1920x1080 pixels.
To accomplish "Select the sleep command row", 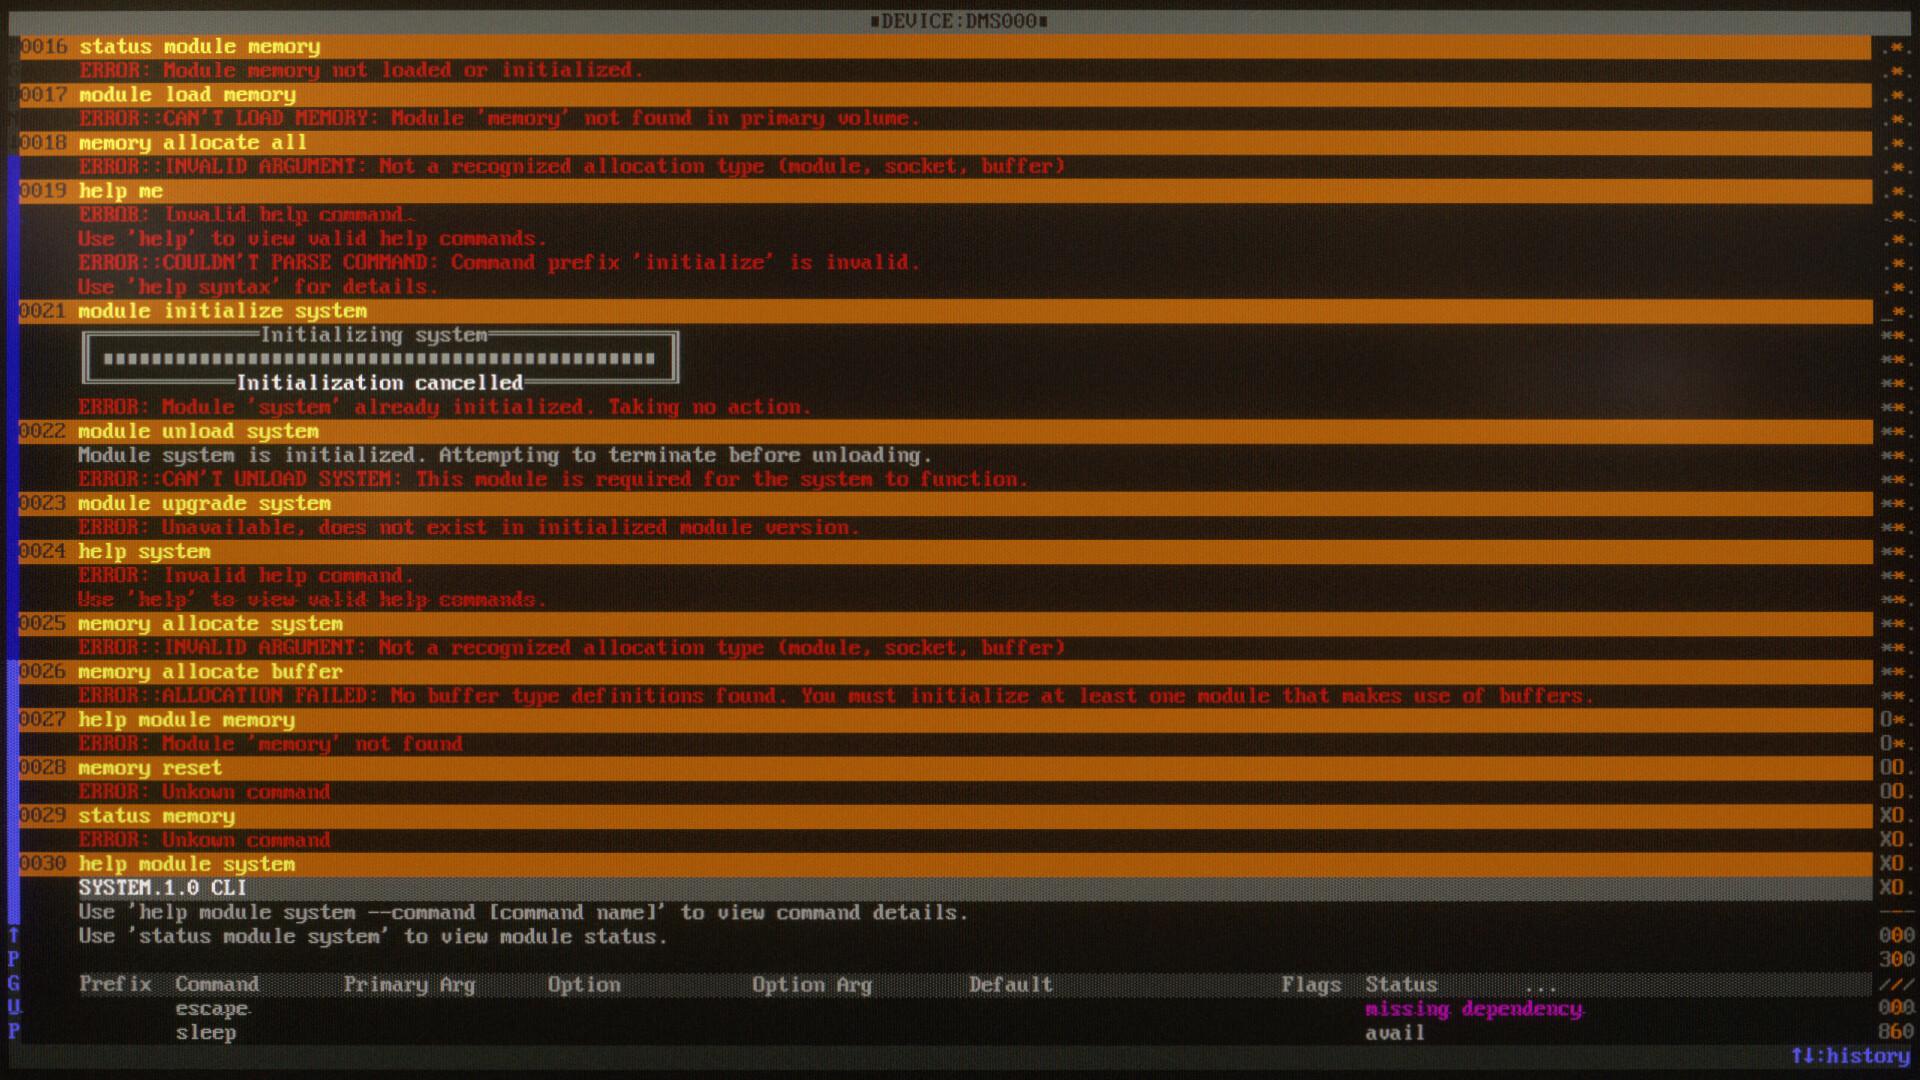I will click(206, 1032).
